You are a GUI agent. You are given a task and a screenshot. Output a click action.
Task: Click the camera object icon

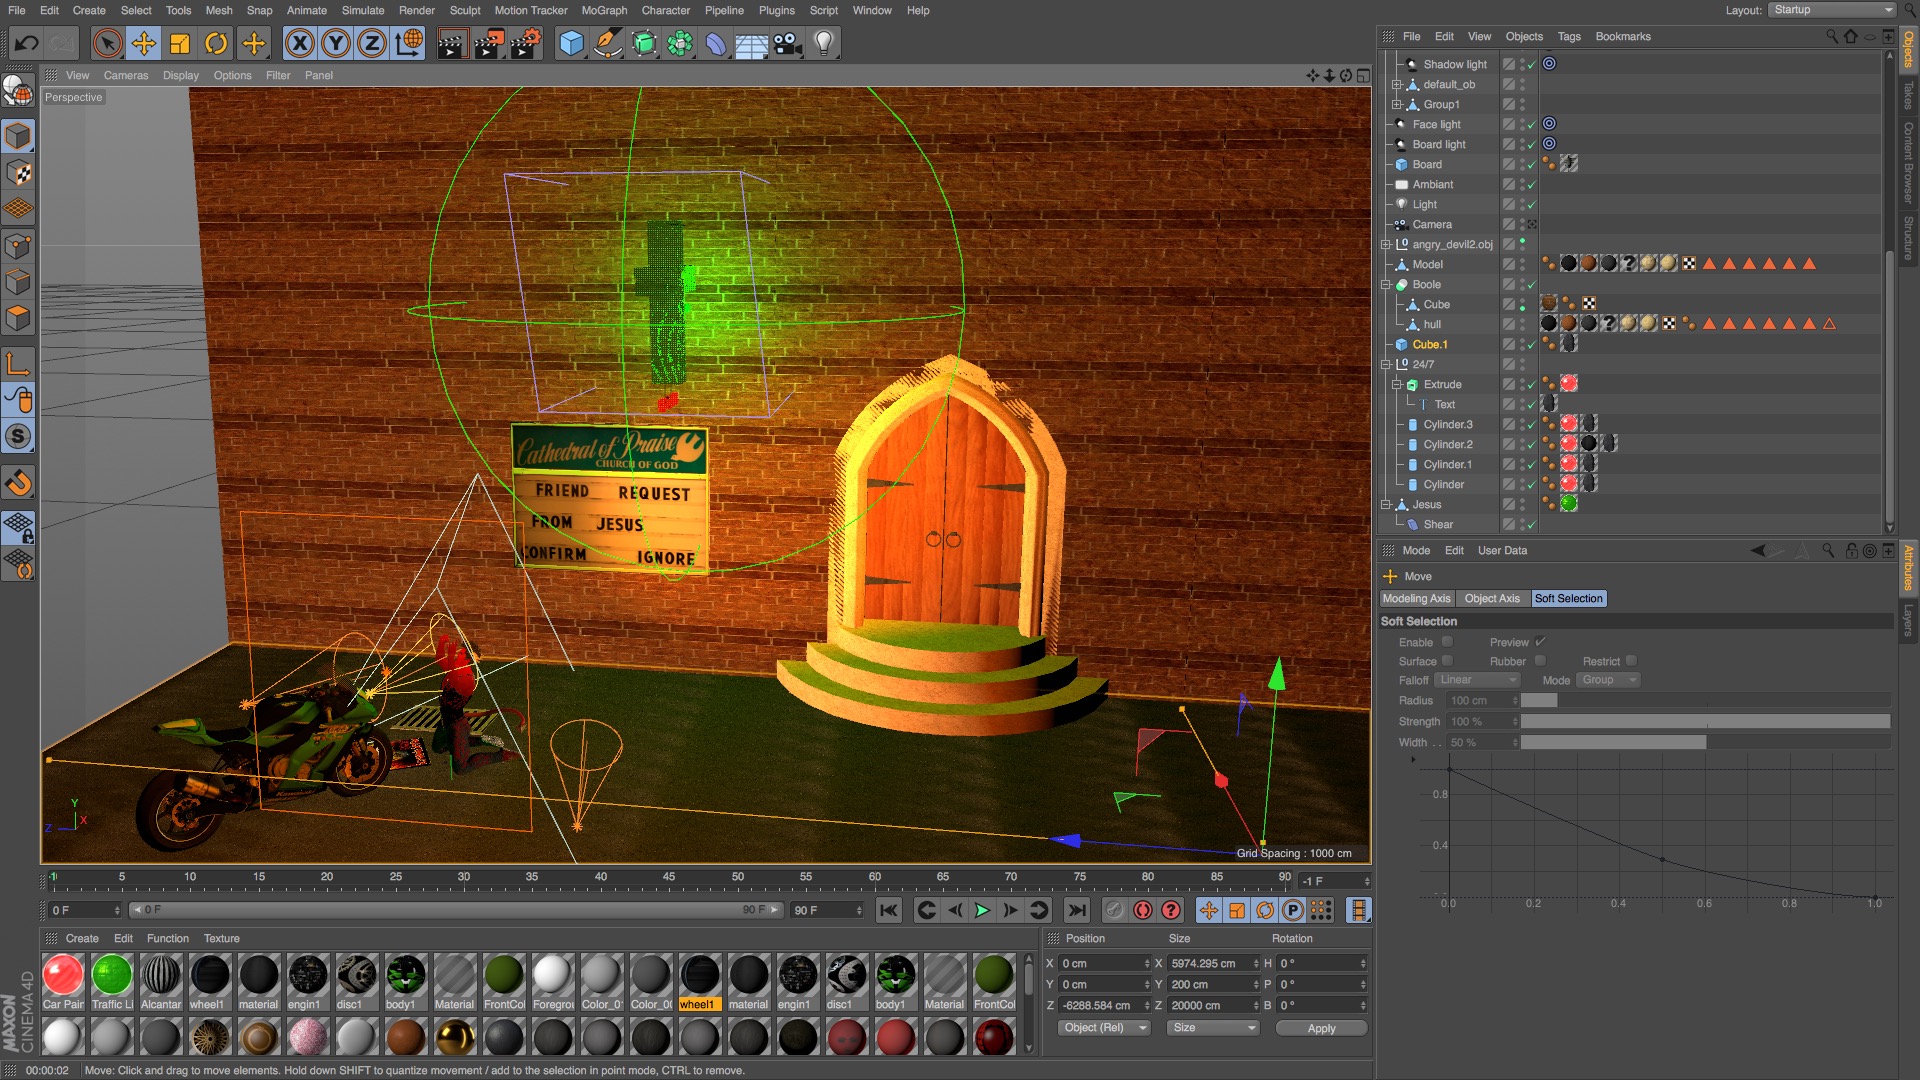pyautogui.click(x=788, y=43)
